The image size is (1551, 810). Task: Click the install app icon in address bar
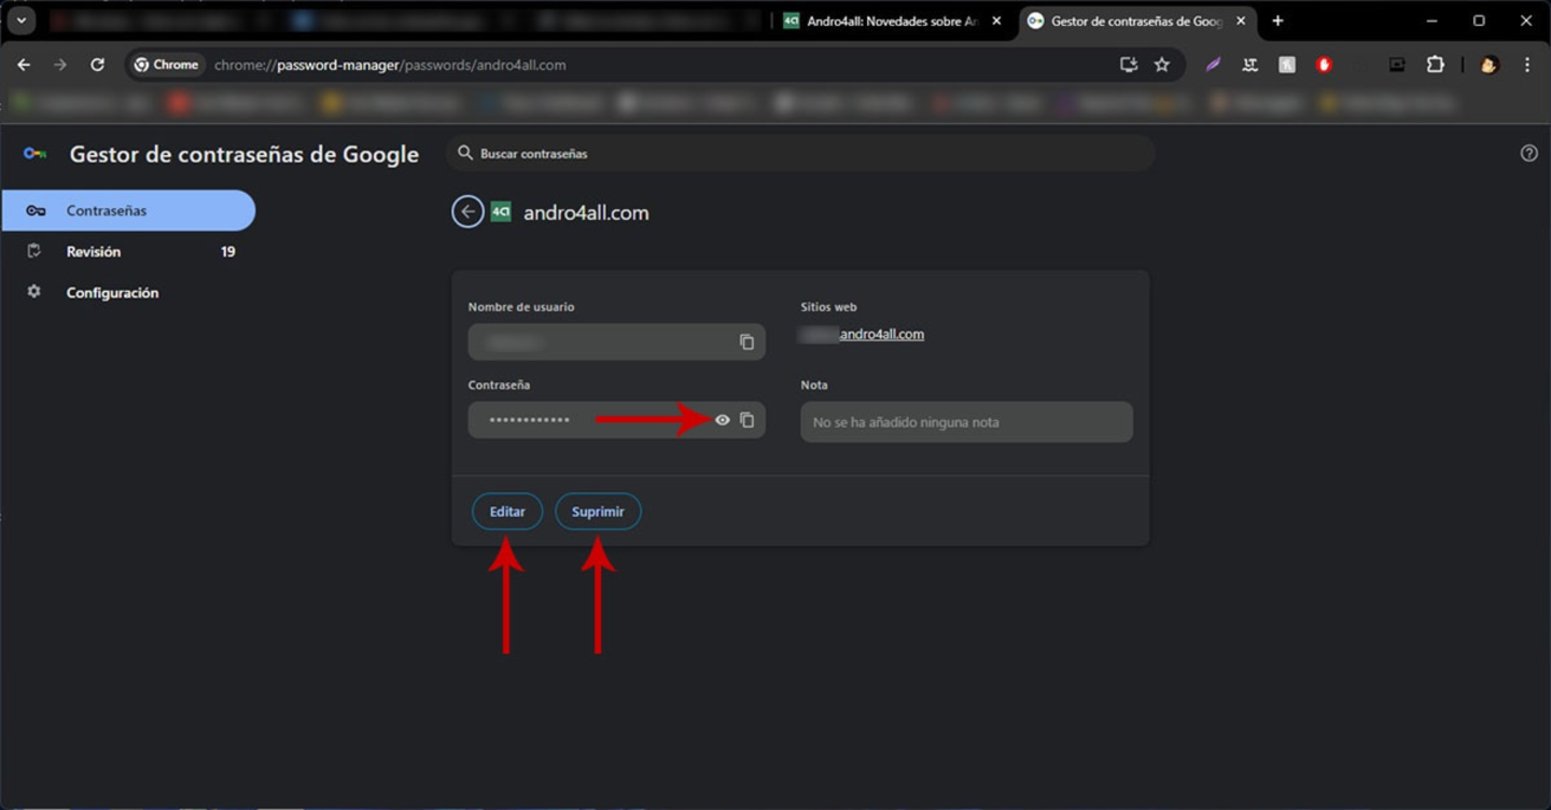1128,65
